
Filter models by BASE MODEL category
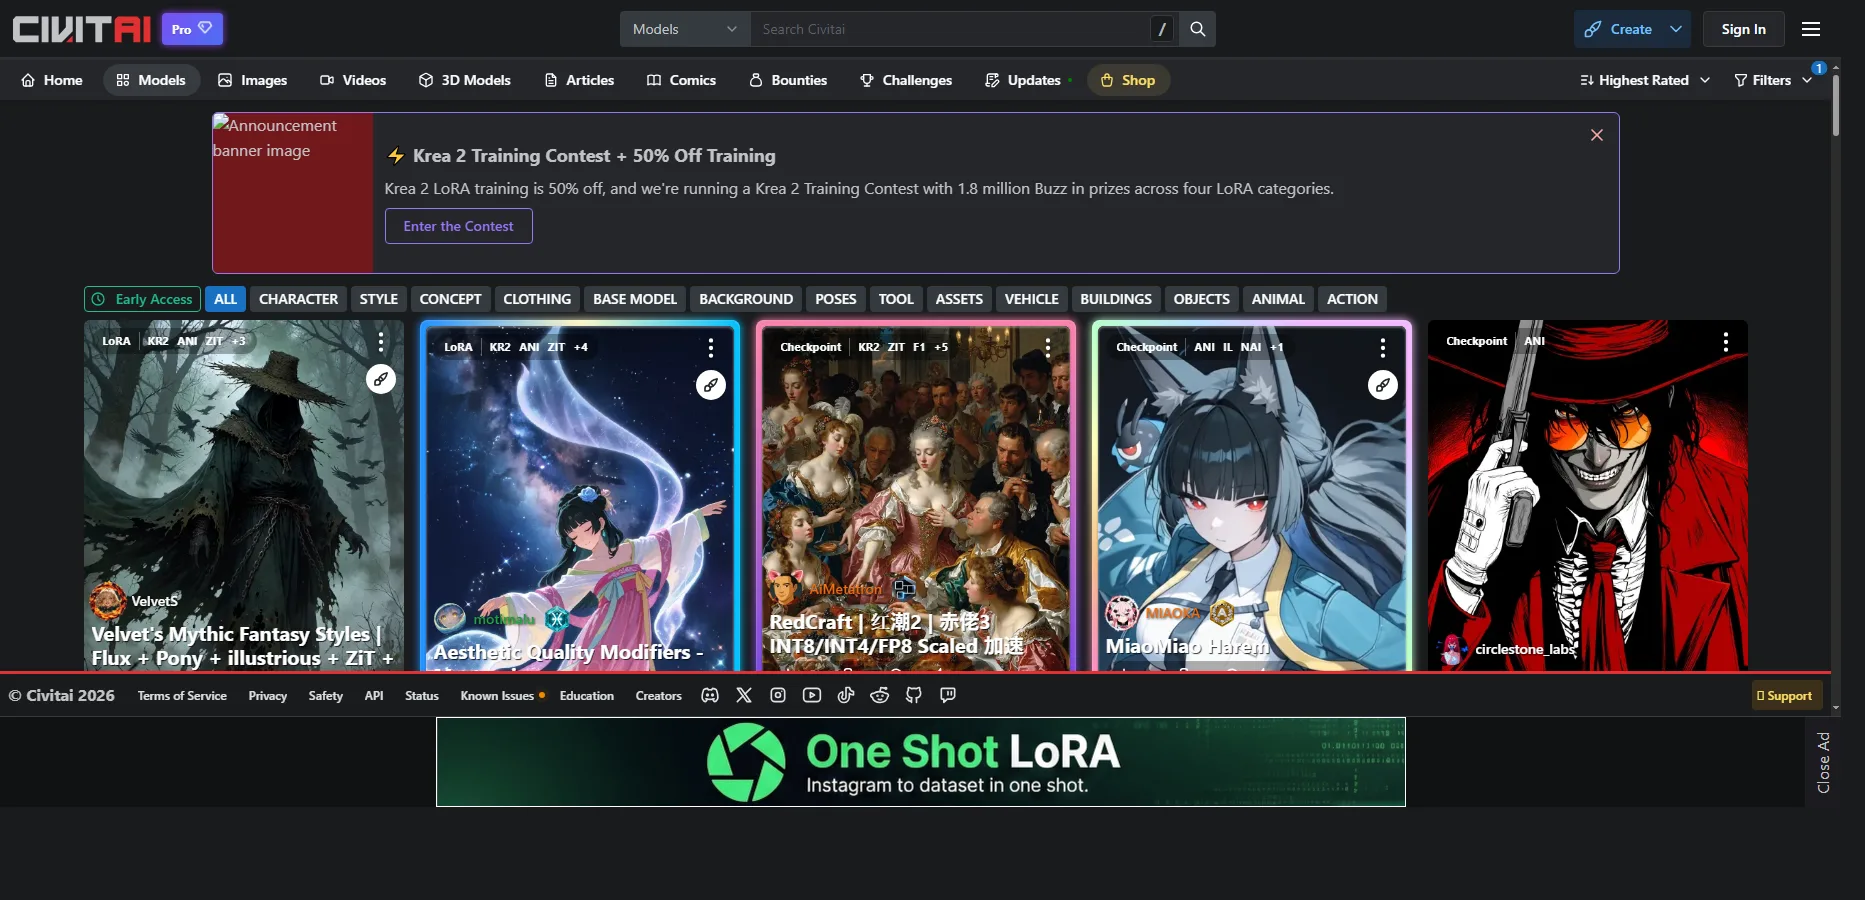[635, 299]
